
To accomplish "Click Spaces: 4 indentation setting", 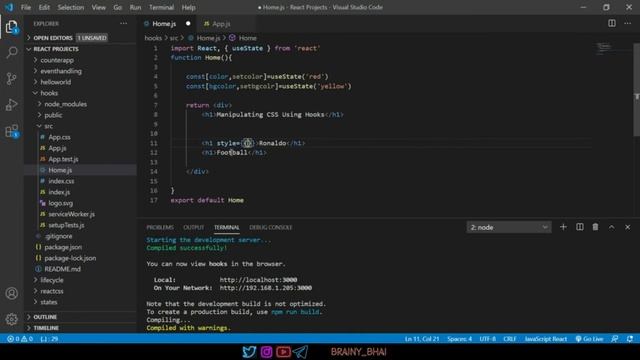I will [459, 339].
